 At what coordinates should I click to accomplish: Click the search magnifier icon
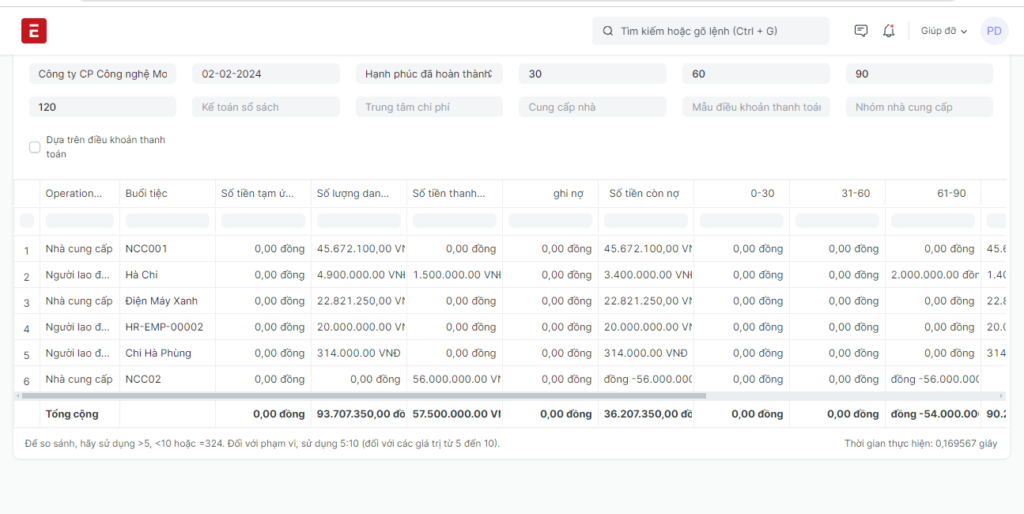[608, 31]
